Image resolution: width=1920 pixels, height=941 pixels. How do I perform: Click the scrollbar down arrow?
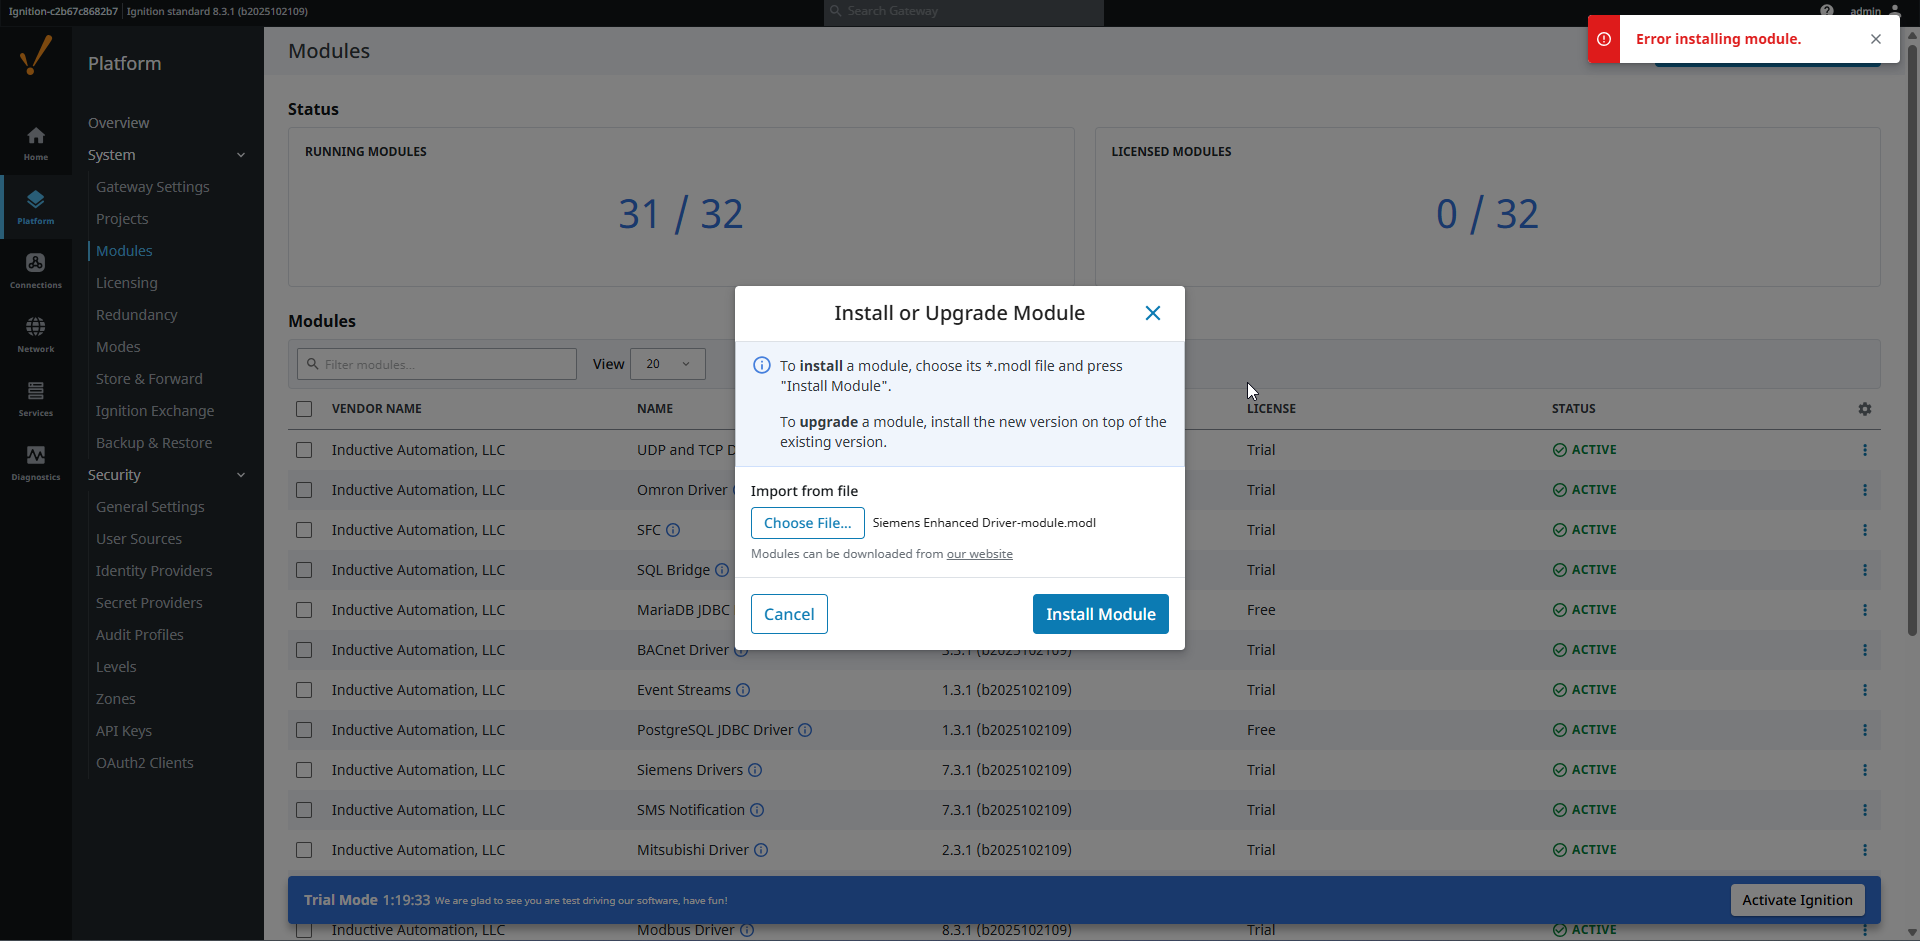click(x=1912, y=933)
